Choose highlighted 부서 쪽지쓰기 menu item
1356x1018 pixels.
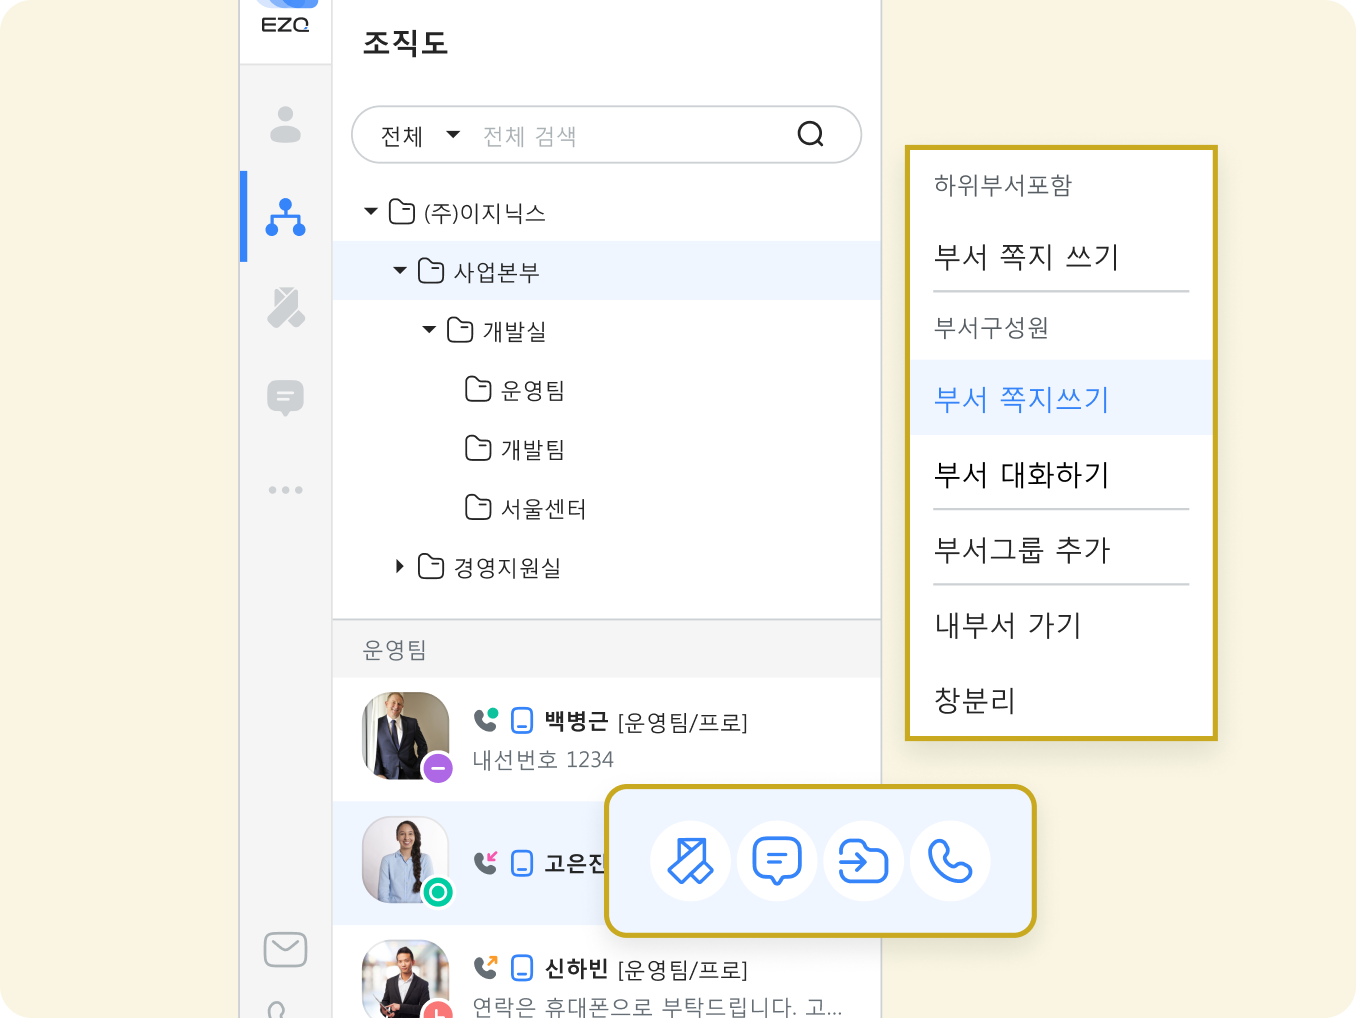click(1061, 398)
